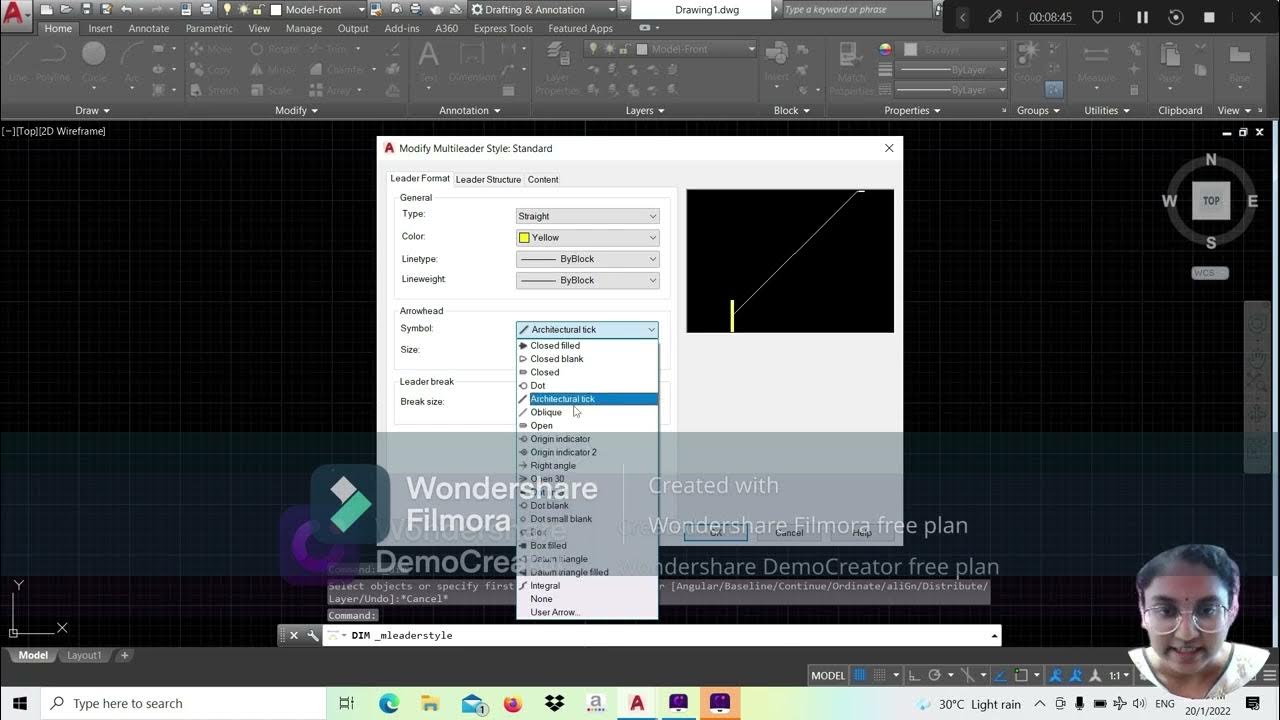Click the Open file icon in quick access toolbar
1280x720 pixels.
66,9
